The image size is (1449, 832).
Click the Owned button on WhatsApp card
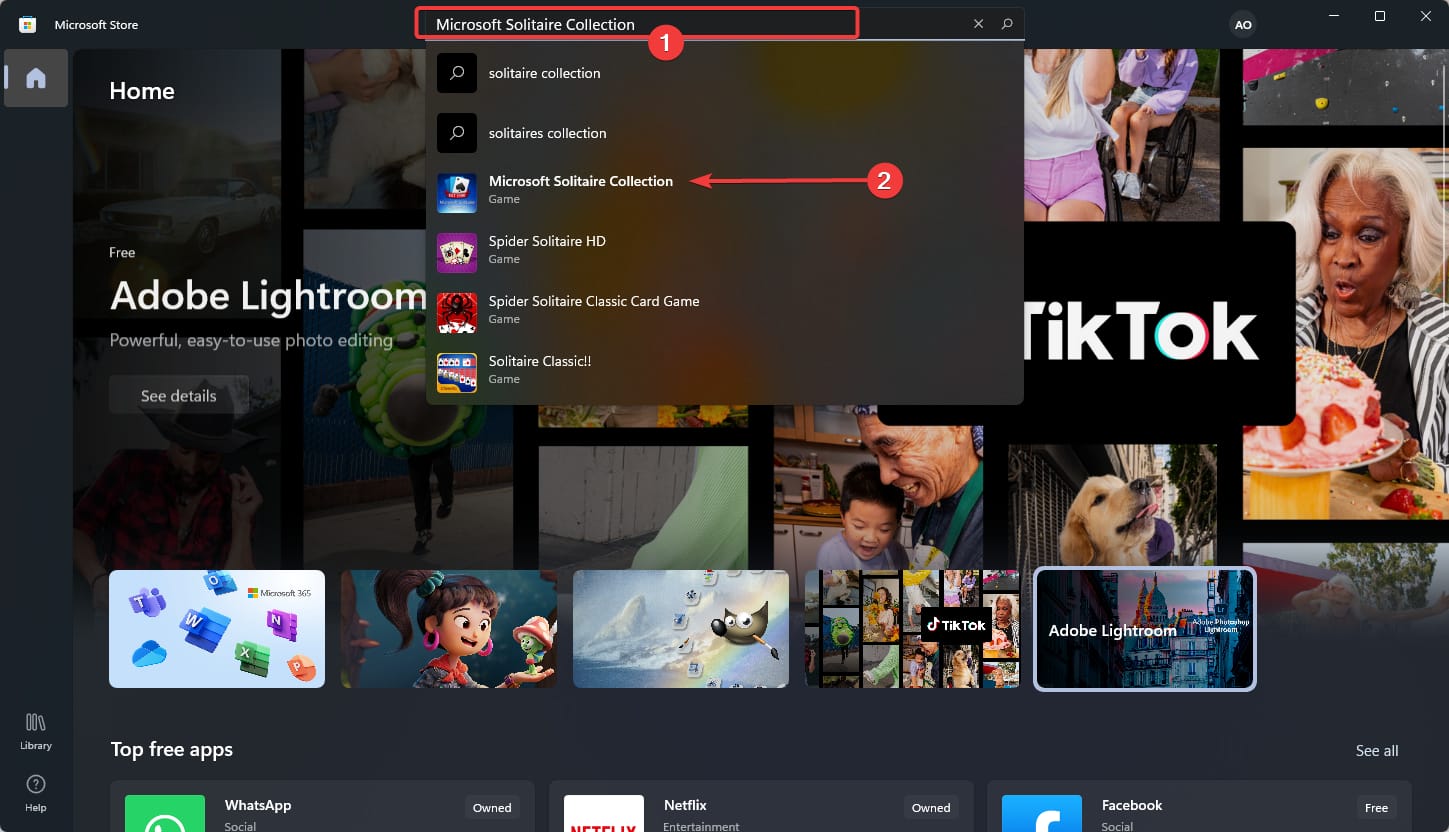(x=492, y=808)
